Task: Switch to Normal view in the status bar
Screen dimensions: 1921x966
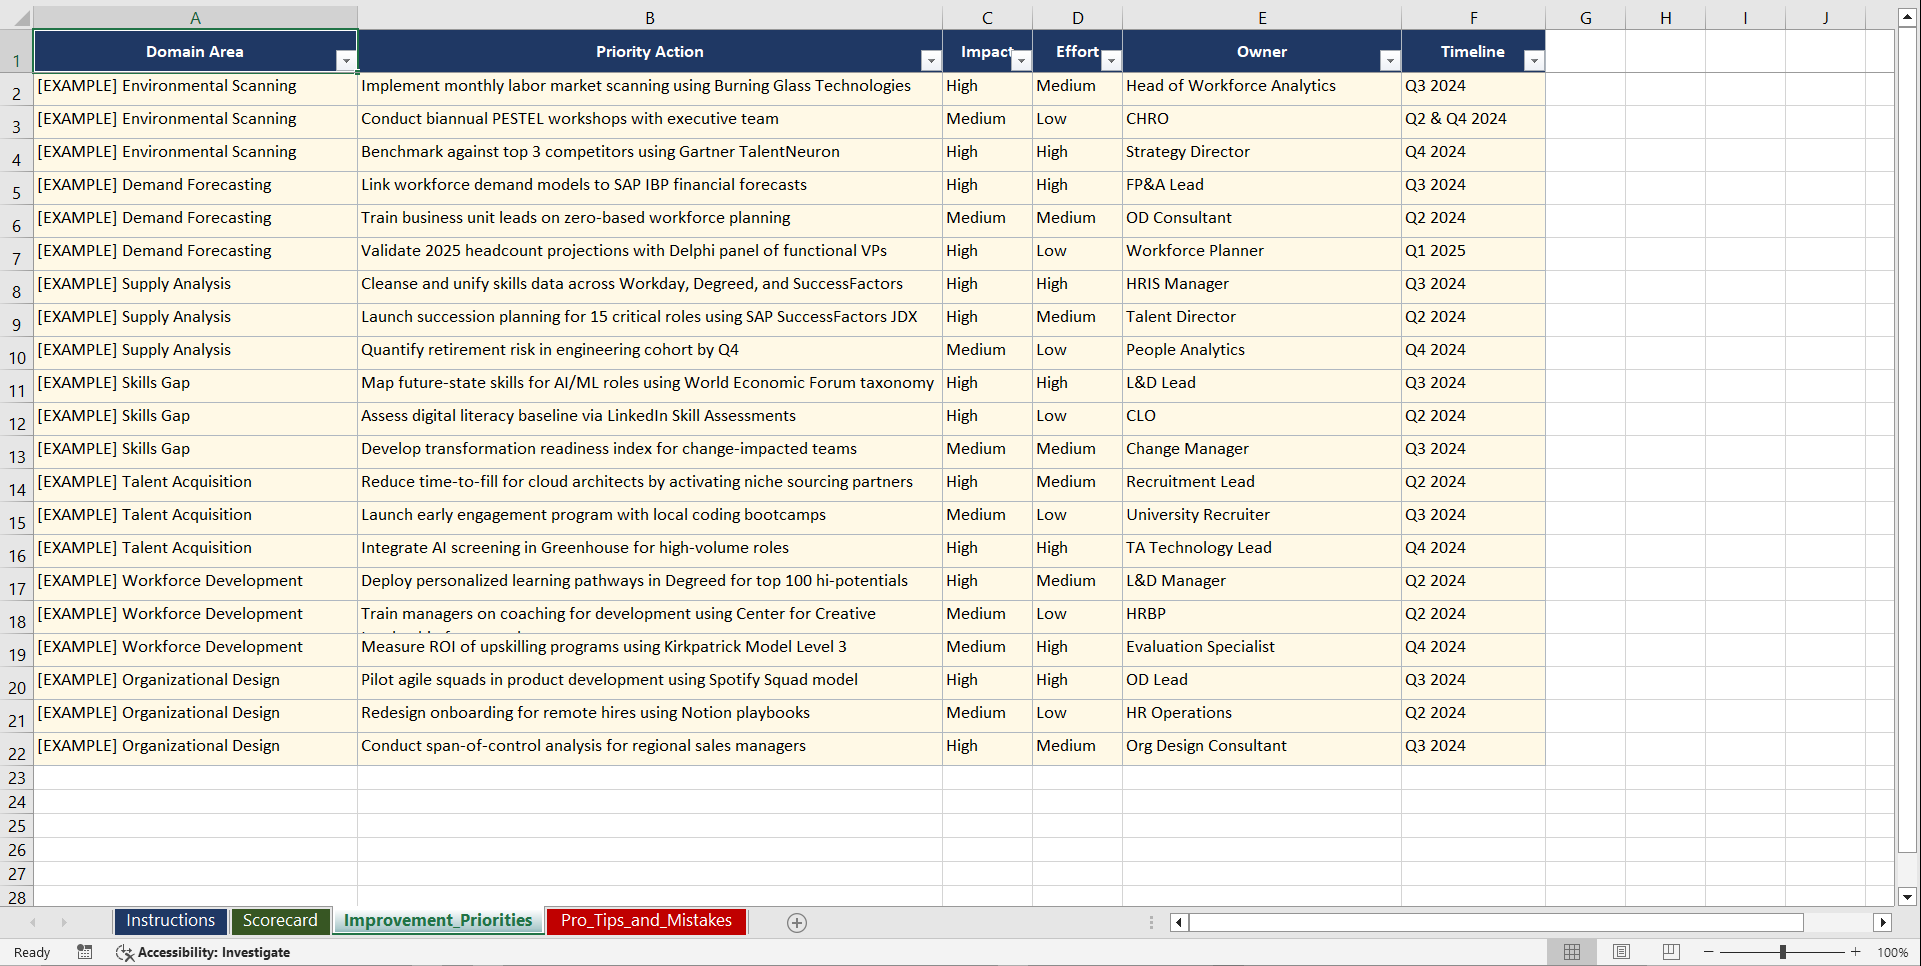Action: pyautogui.click(x=1571, y=952)
